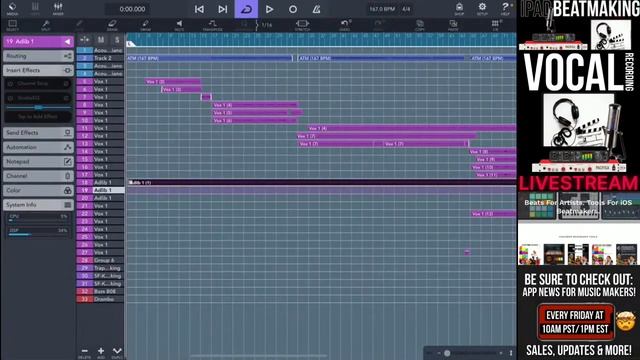
Task: Open the track Color section
Action: pos(38,190)
